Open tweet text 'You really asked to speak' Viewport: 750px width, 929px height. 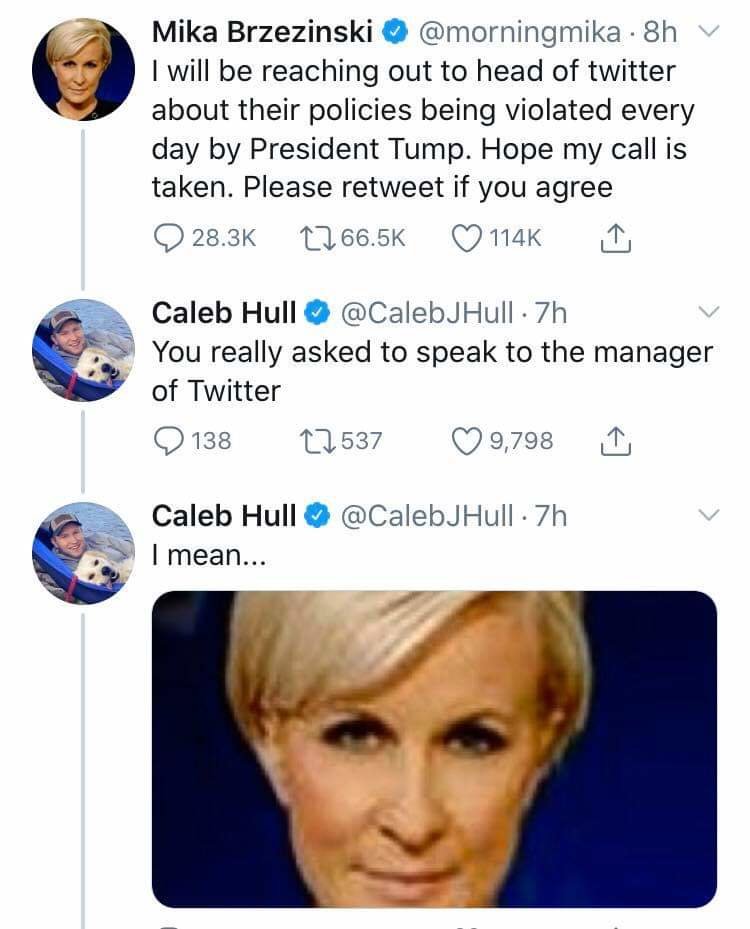point(432,370)
